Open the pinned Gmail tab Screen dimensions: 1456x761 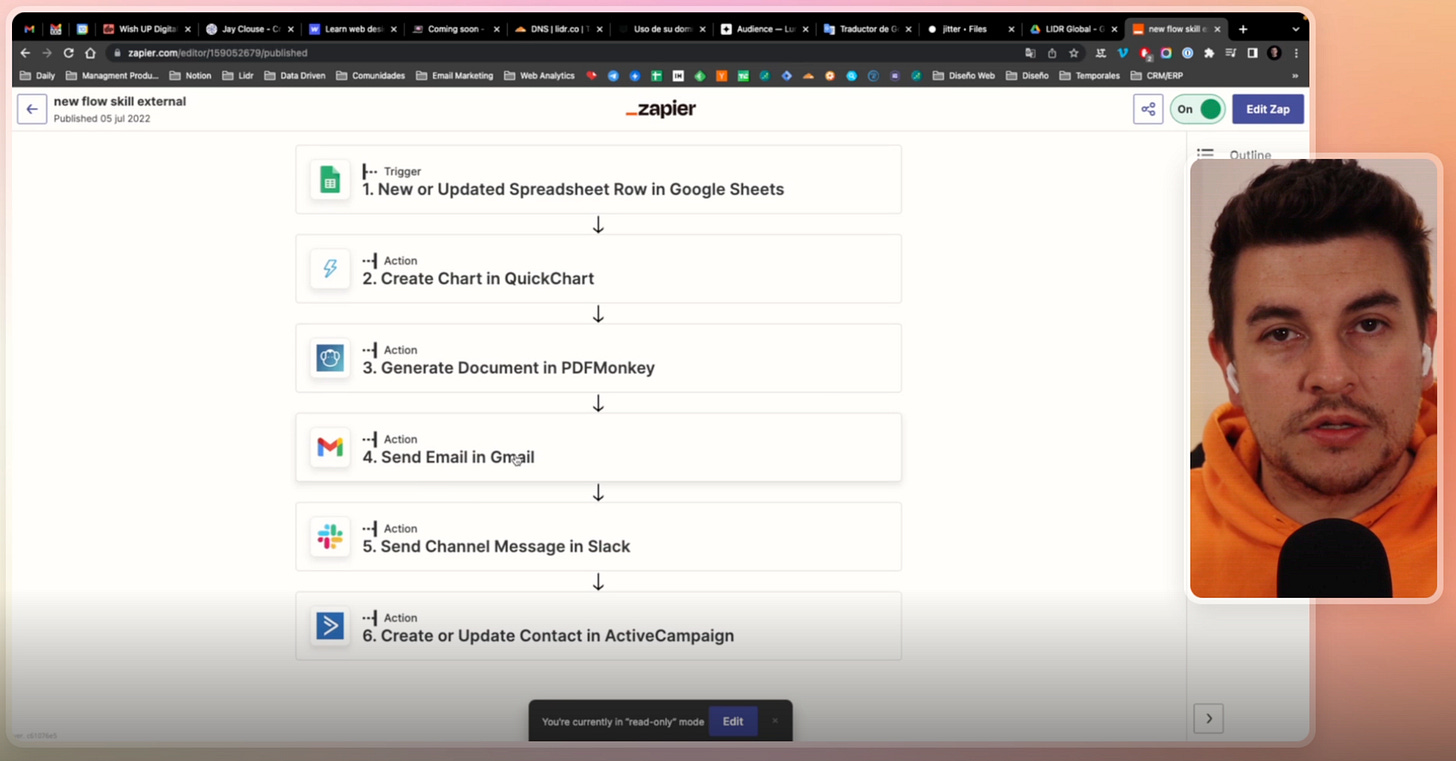[x=30, y=29]
